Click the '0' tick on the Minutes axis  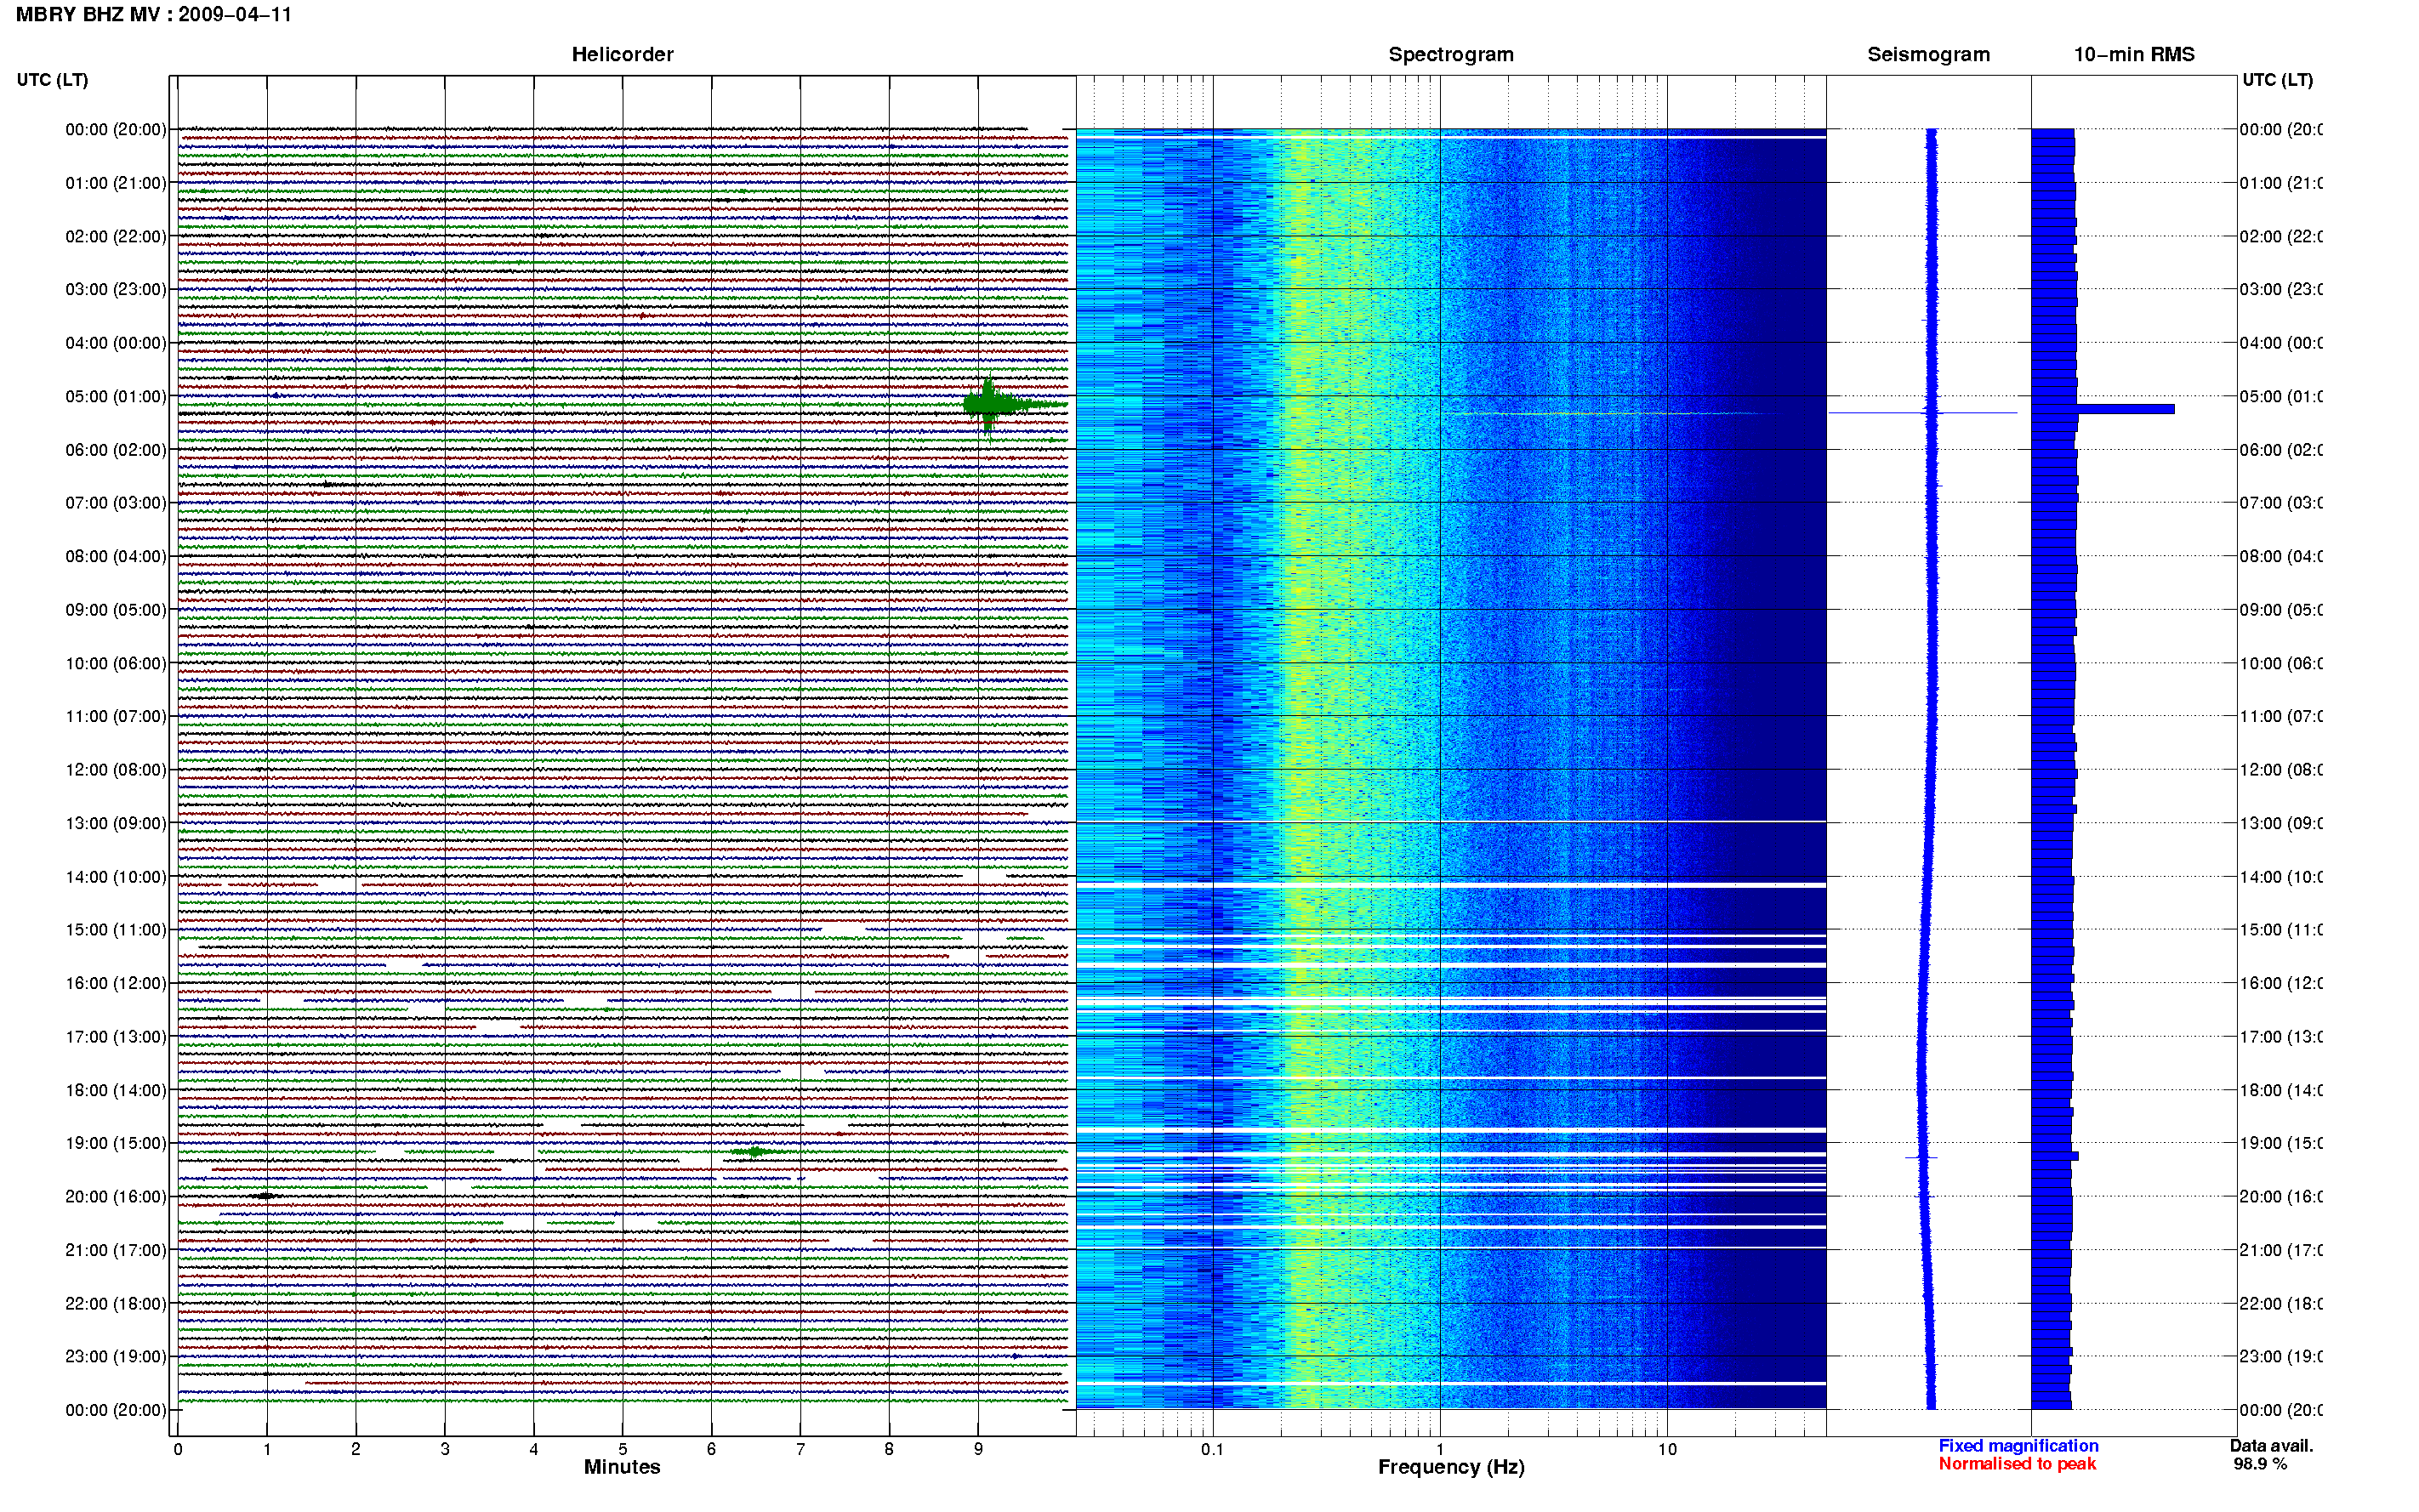tap(178, 1449)
